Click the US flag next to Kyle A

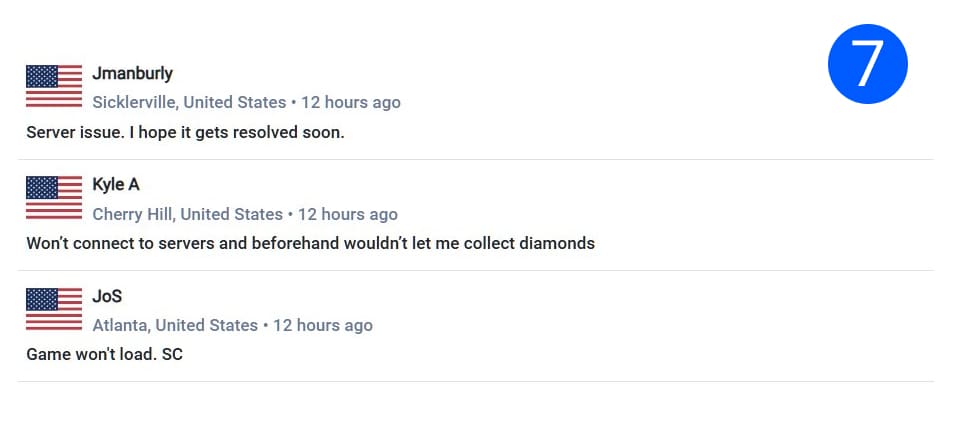tap(54, 198)
